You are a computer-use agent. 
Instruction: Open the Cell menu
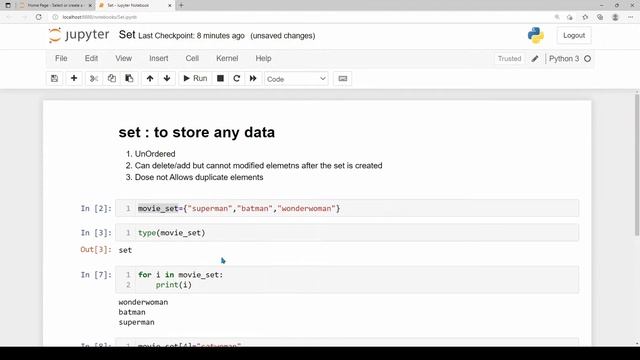(x=192, y=58)
